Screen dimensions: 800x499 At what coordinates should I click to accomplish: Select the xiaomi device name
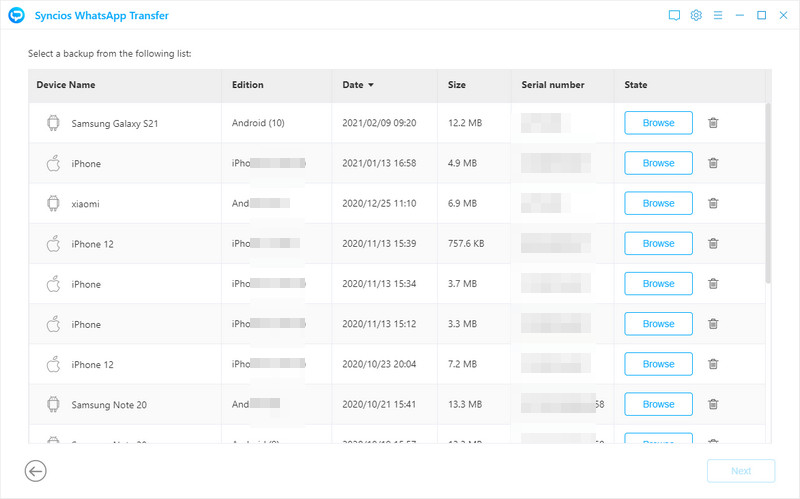[x=85, y=204]
